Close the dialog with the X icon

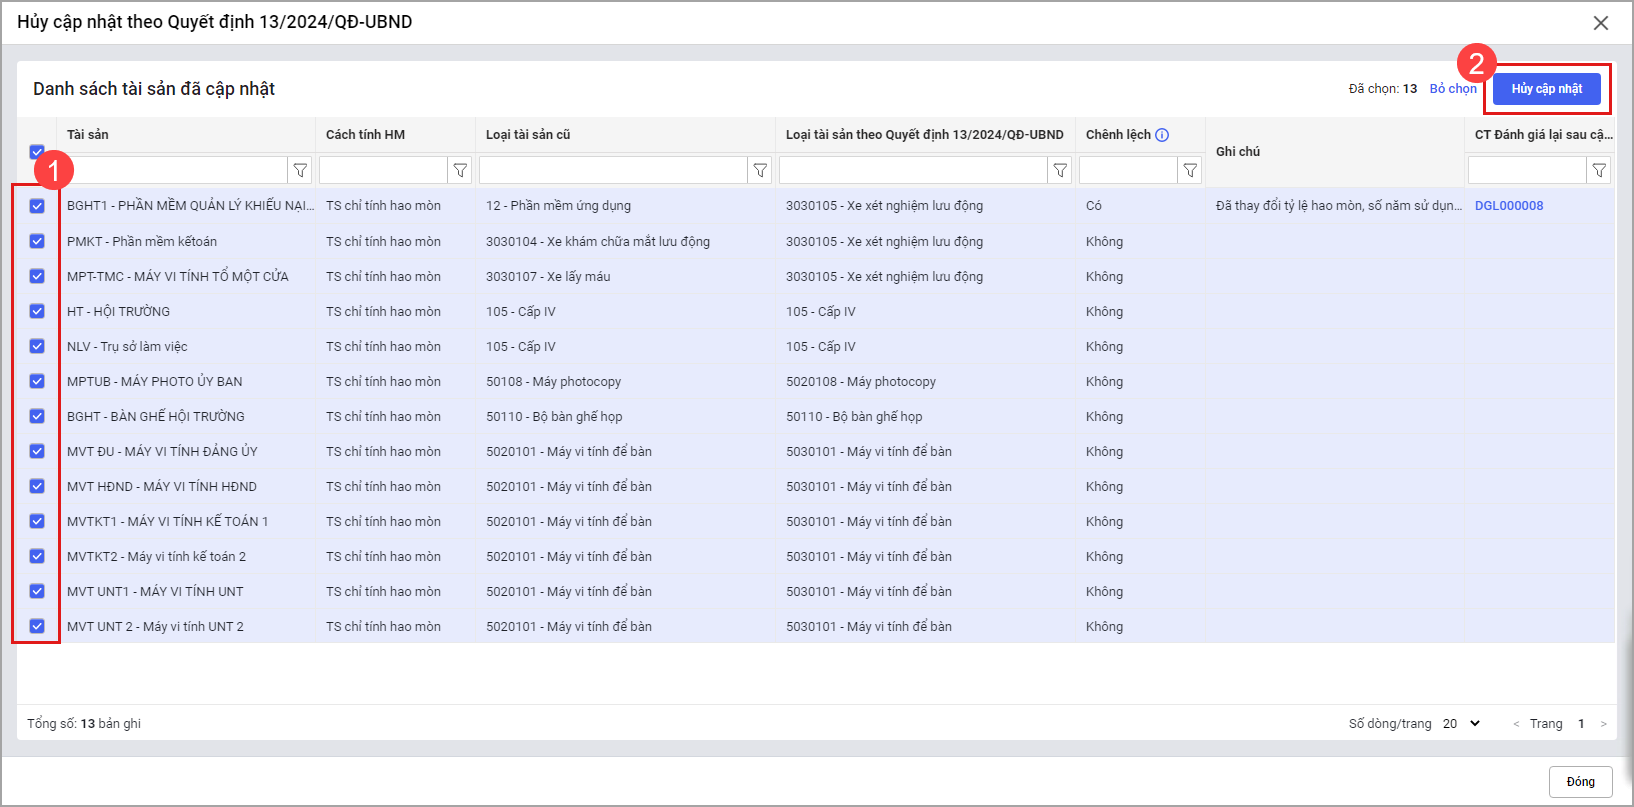pos(1601,23)
